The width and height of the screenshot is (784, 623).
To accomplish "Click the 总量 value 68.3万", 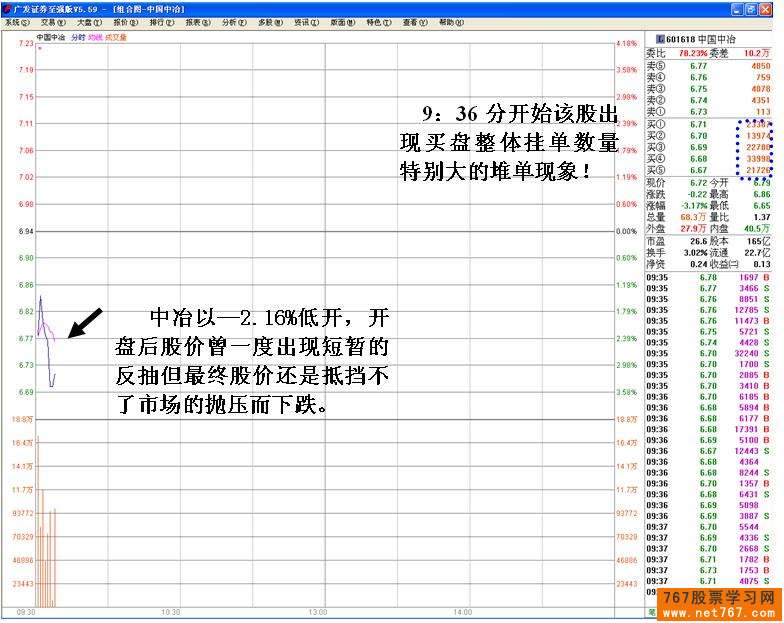I will [x=694, y=218].
